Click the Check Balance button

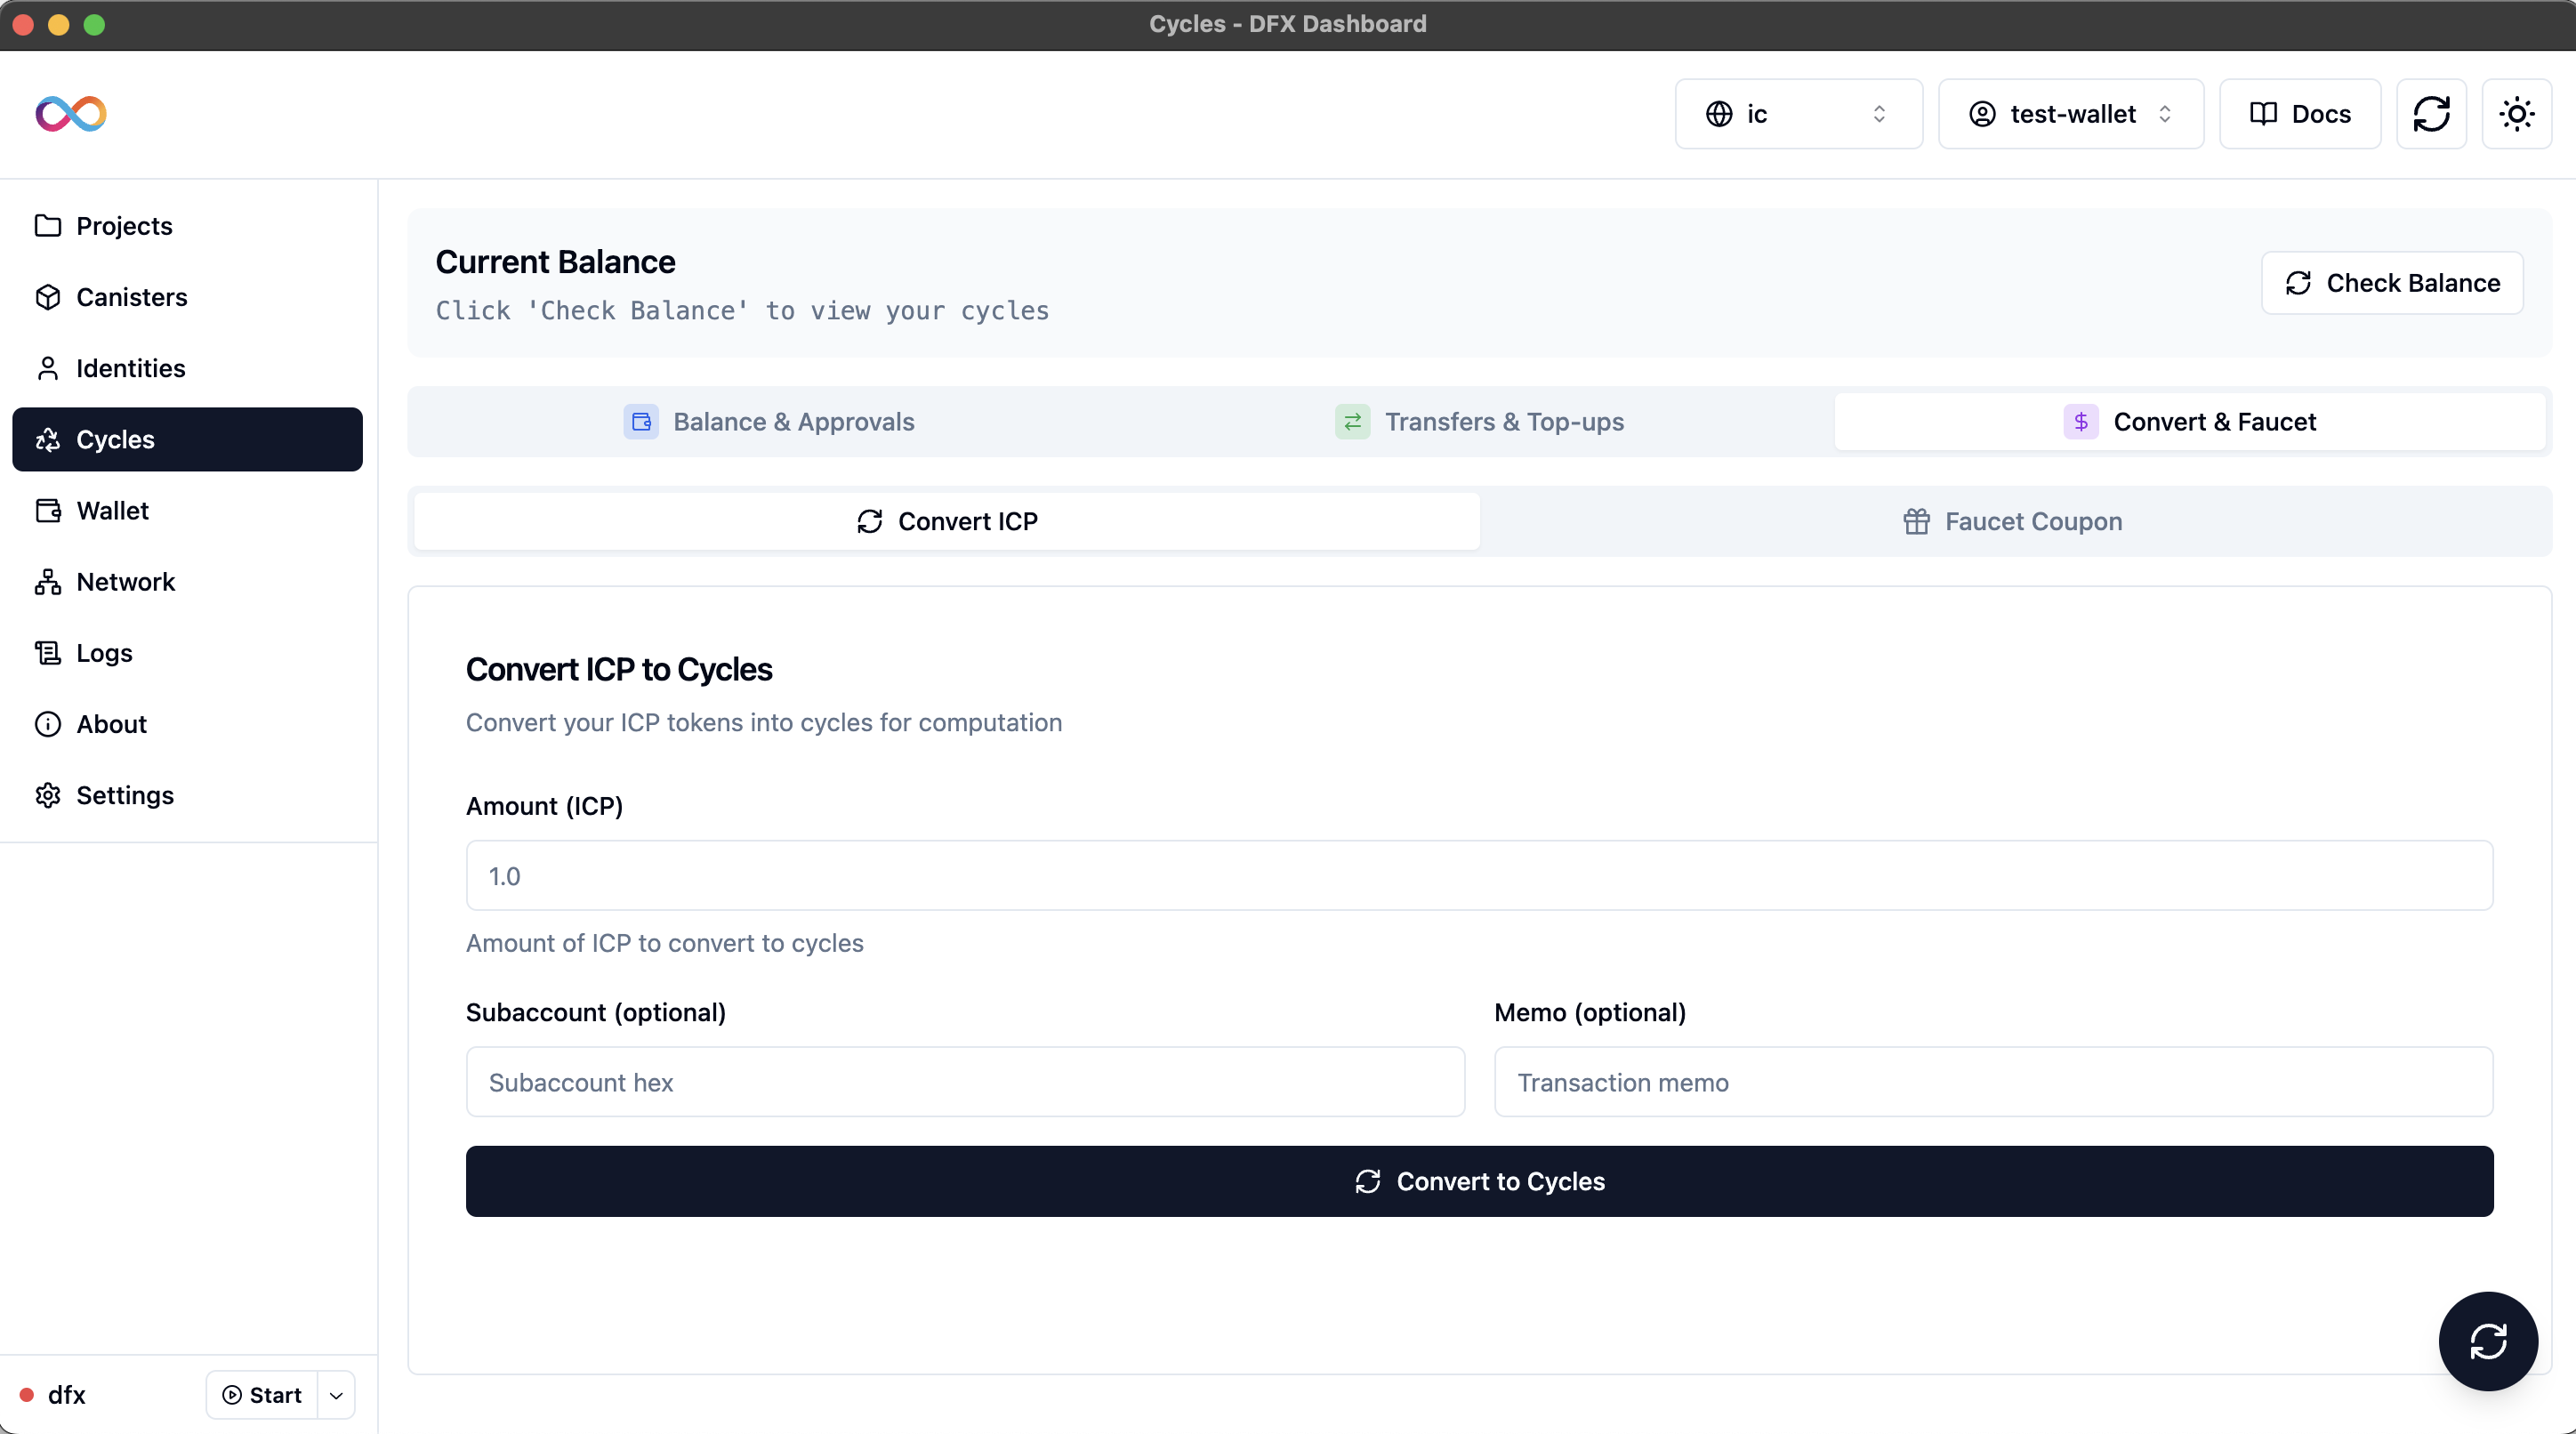[x=2391, y=283]
